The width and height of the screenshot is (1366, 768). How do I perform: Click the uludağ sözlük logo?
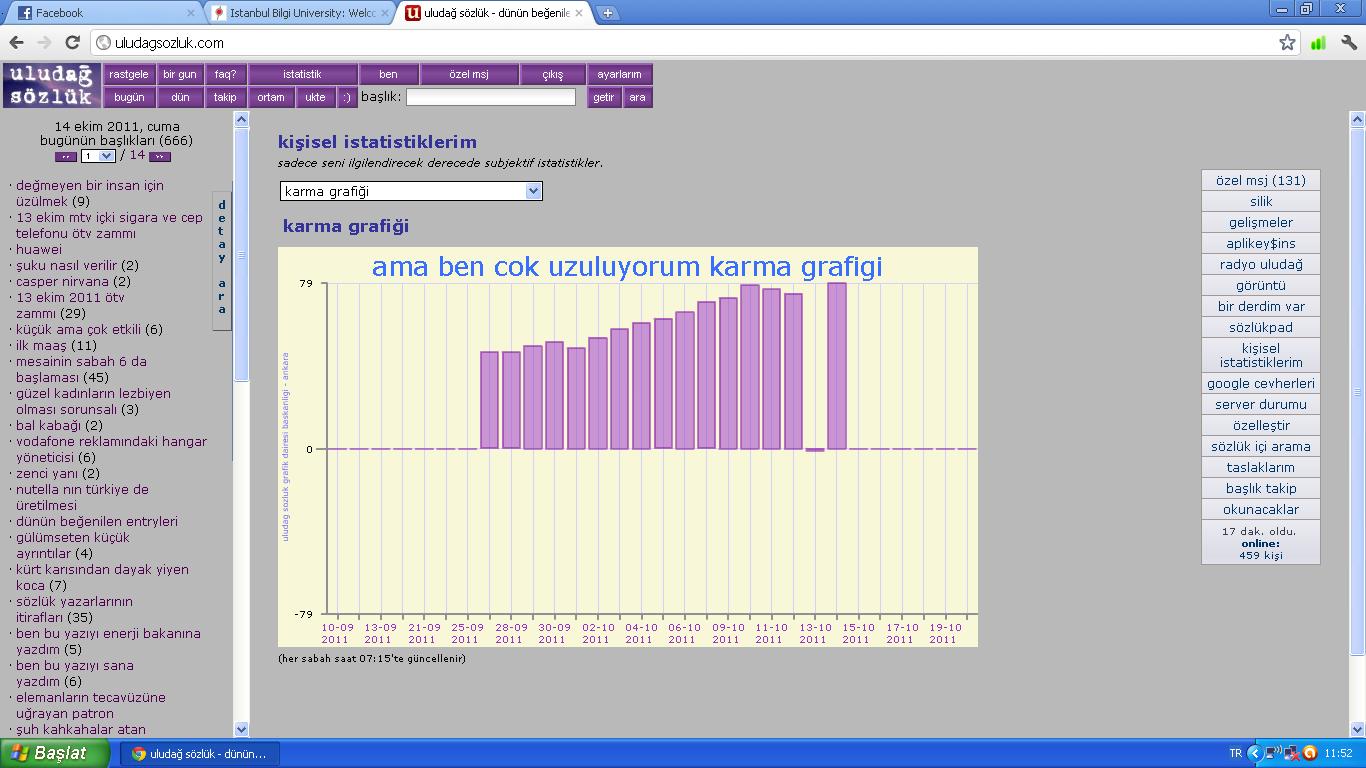click(51, 85)
